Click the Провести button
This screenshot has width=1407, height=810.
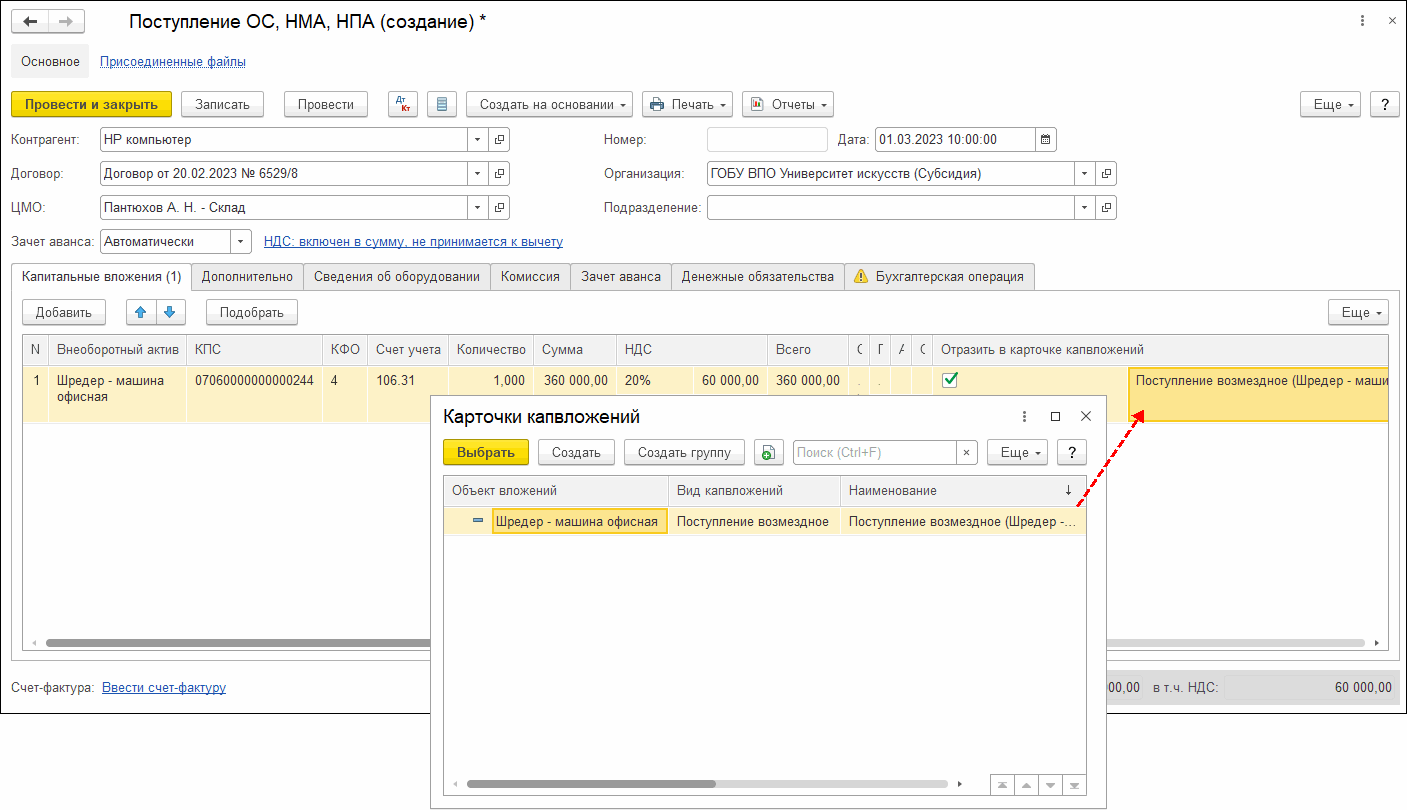coord(326,104)
